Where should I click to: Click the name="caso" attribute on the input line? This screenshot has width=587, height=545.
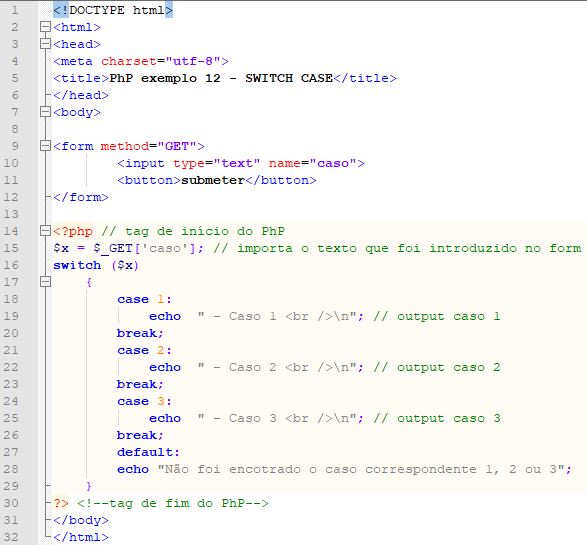[312, 163]
